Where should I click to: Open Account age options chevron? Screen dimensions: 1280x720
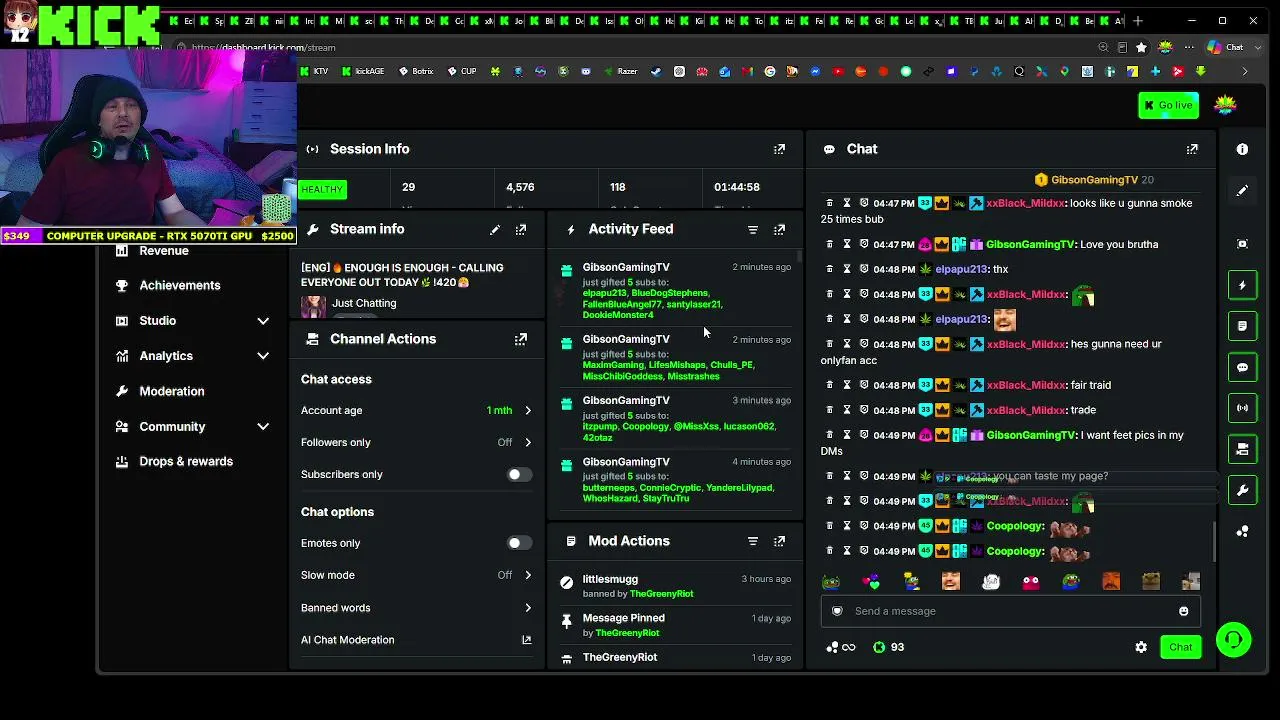point(528,411)
